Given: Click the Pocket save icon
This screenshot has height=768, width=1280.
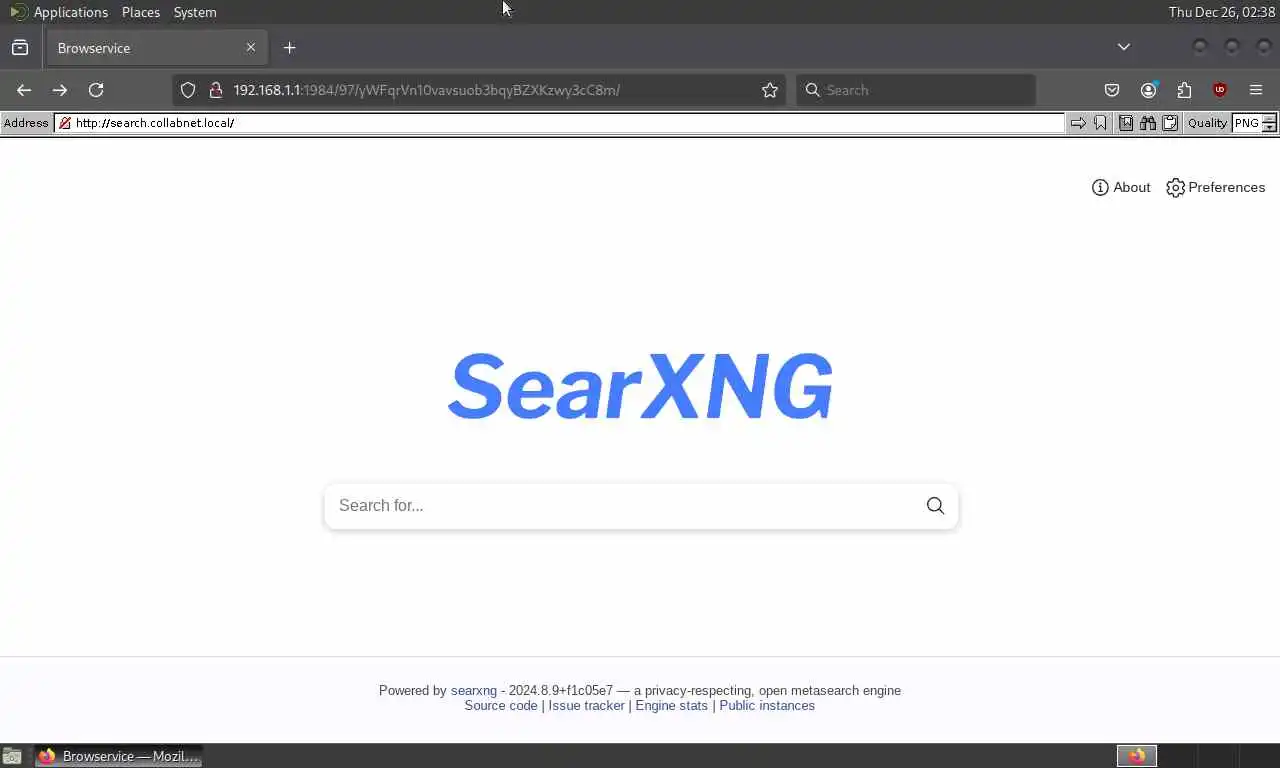Looking at the screenshot, I should coord(1112,90).
